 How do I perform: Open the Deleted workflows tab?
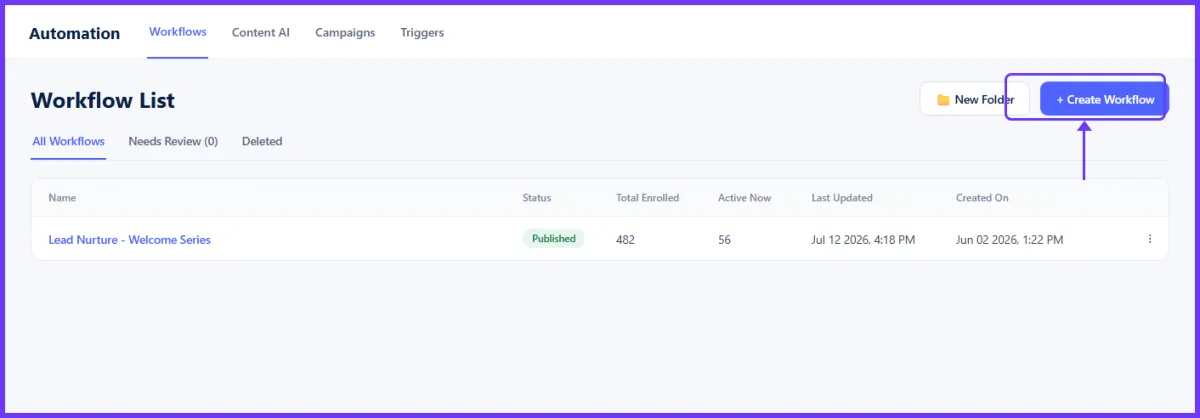pyautogui.click(x=262, y=141)
